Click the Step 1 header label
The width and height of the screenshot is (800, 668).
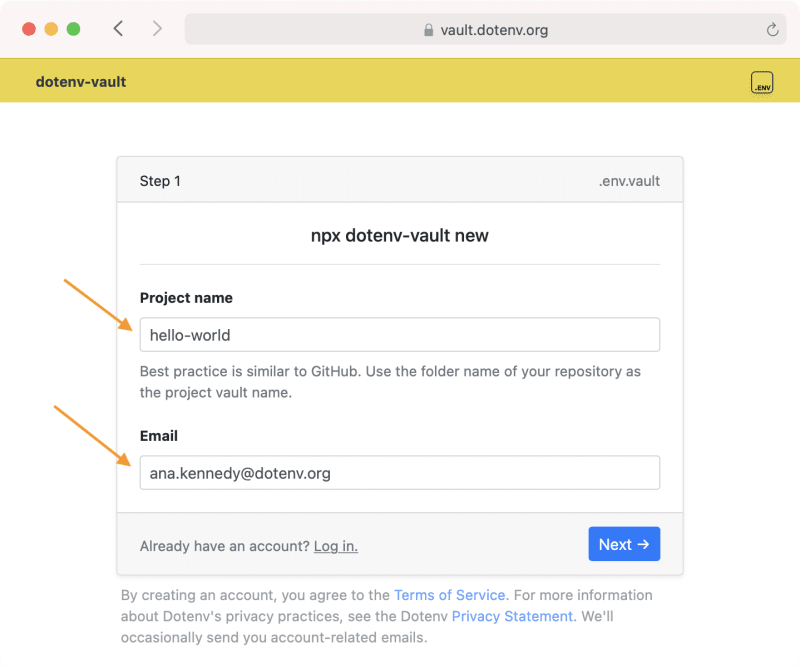[x=160, y=180]
